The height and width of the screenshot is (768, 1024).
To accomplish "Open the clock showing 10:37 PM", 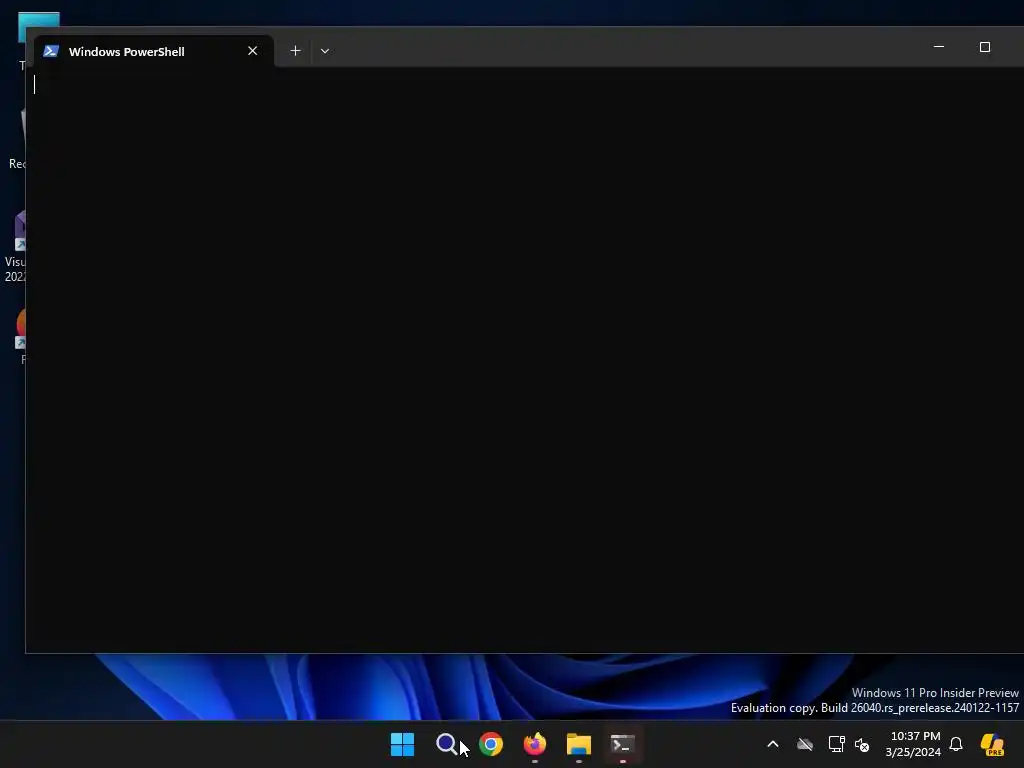I will pyautogui.click(x=914, y=744).
